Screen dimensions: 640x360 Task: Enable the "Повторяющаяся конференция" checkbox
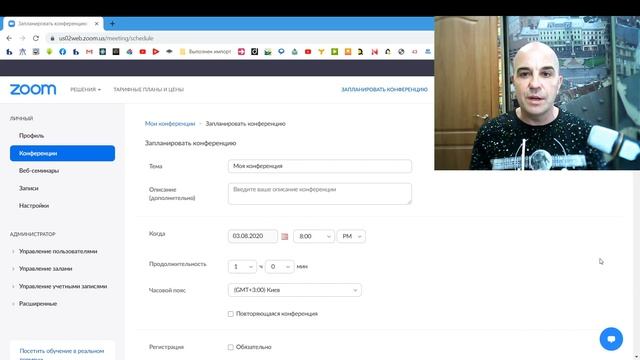tap(231, 314)
